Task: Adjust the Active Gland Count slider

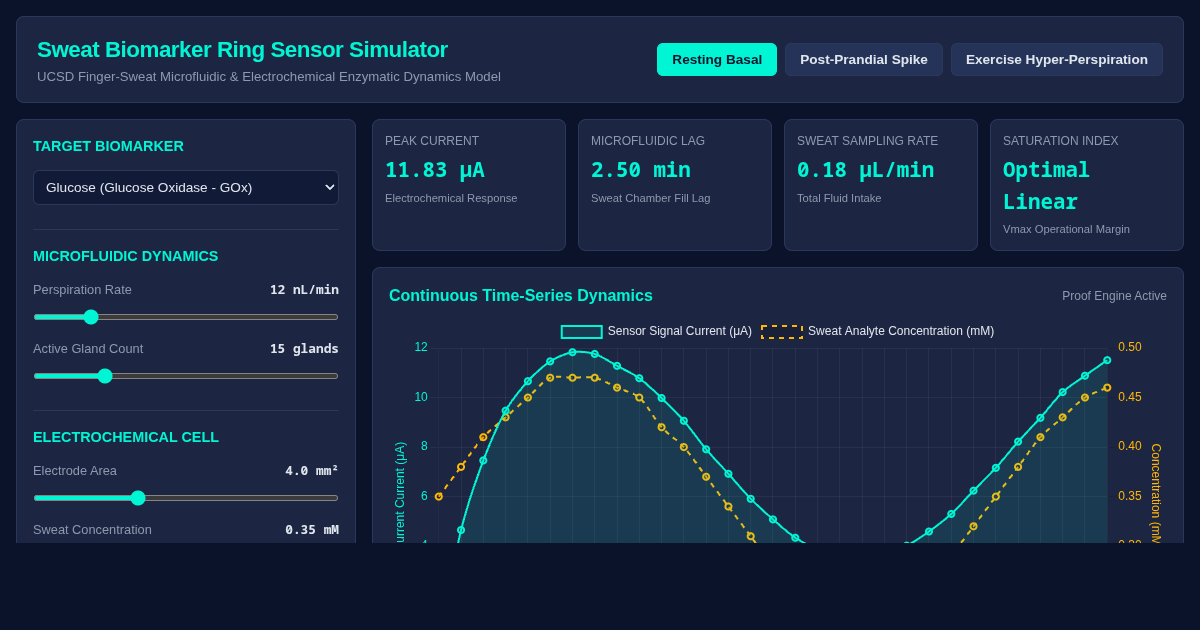Action: pos(186,376)
